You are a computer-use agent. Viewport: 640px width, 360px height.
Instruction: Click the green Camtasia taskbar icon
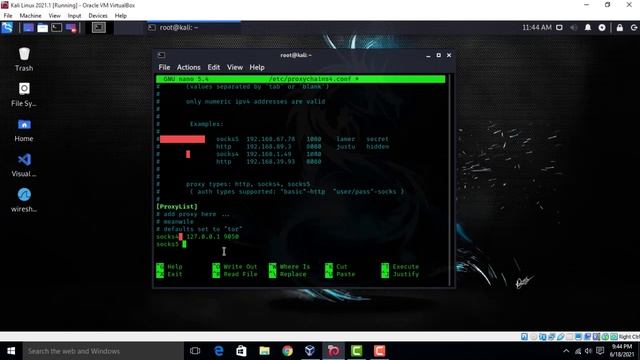click(x=356, y=351)
